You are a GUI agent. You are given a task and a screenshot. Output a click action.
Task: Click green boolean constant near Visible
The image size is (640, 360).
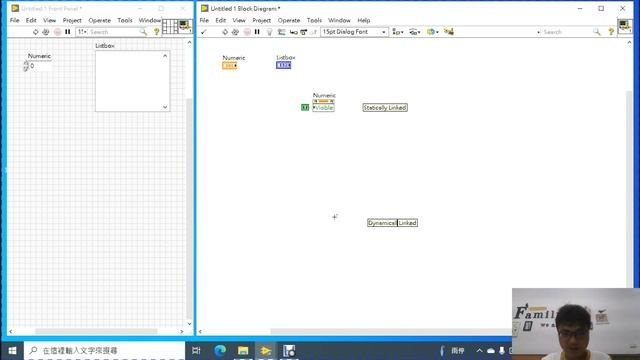click(305, 107)
